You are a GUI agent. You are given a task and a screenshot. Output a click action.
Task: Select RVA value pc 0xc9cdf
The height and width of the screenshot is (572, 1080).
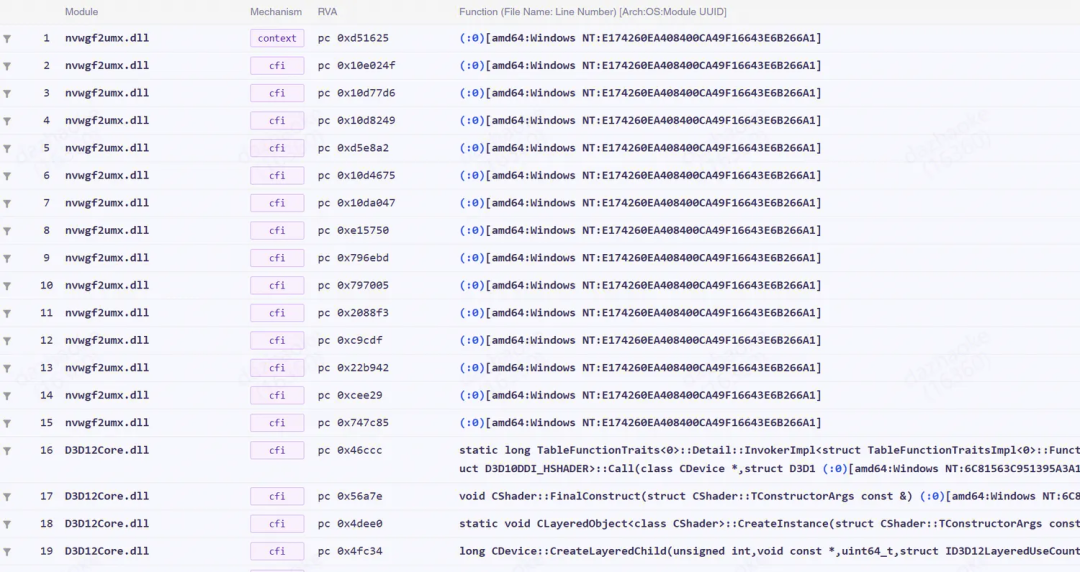click(350, 340)
